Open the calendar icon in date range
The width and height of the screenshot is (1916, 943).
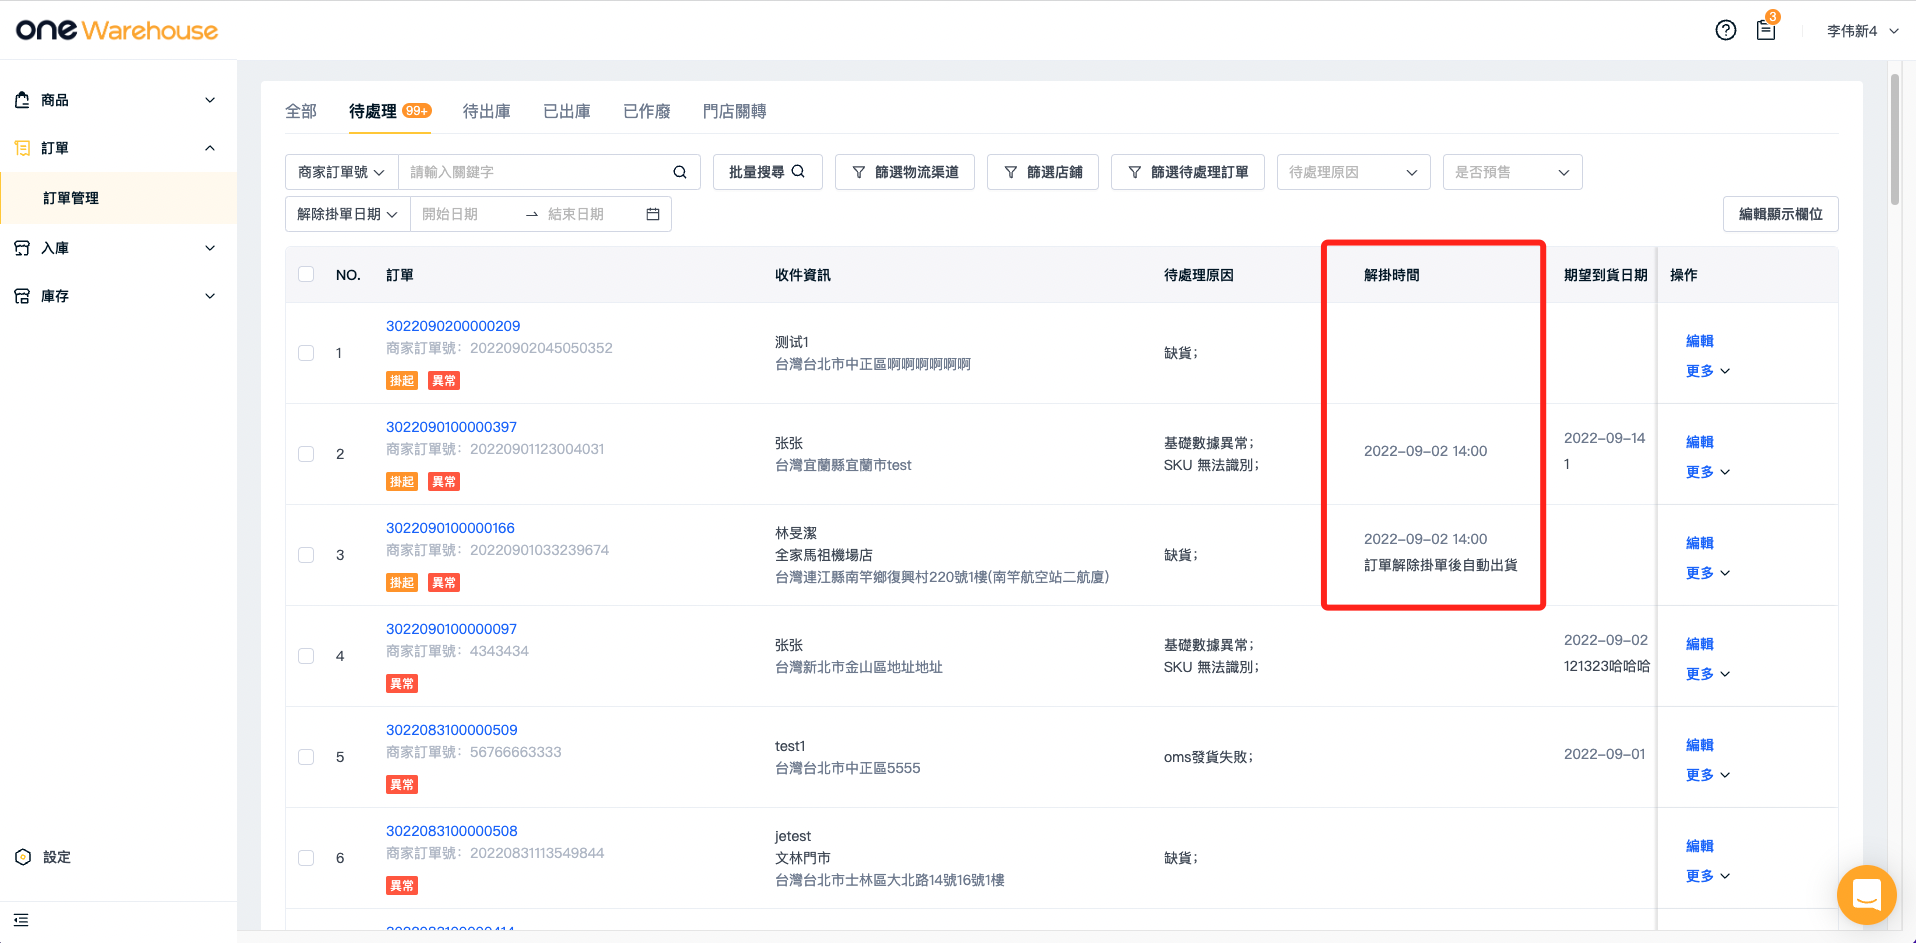(x=653, y=214)
